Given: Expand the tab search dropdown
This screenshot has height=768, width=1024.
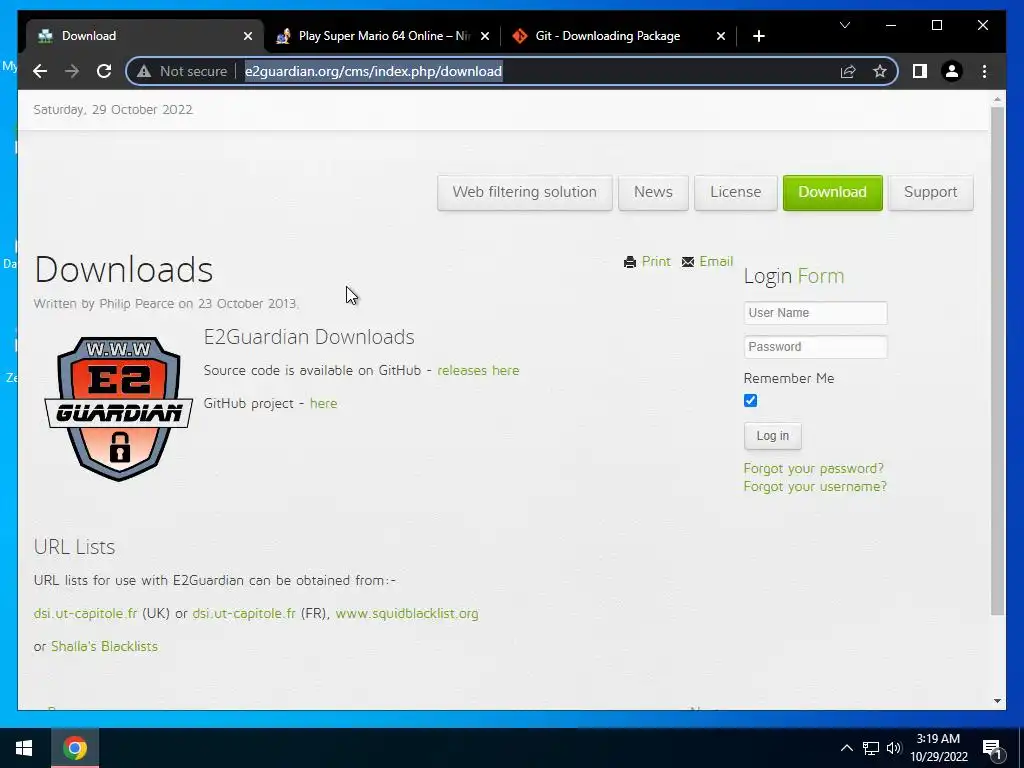Looking at the screenshot, I should [x=844, y=25].
